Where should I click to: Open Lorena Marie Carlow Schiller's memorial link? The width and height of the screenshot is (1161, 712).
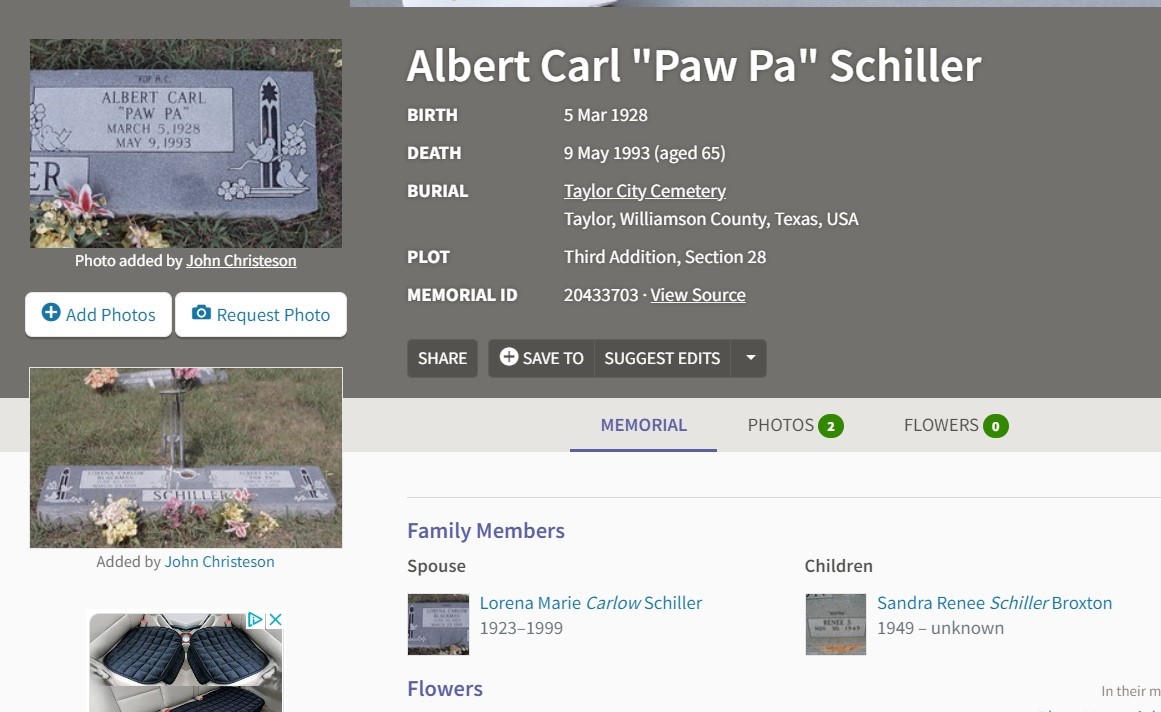[591, 603]
